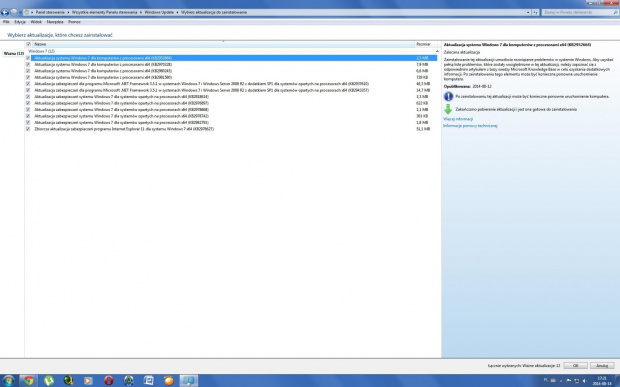Open the Więcej informacji link
The image size is (620, 387).
coord(458,119)
